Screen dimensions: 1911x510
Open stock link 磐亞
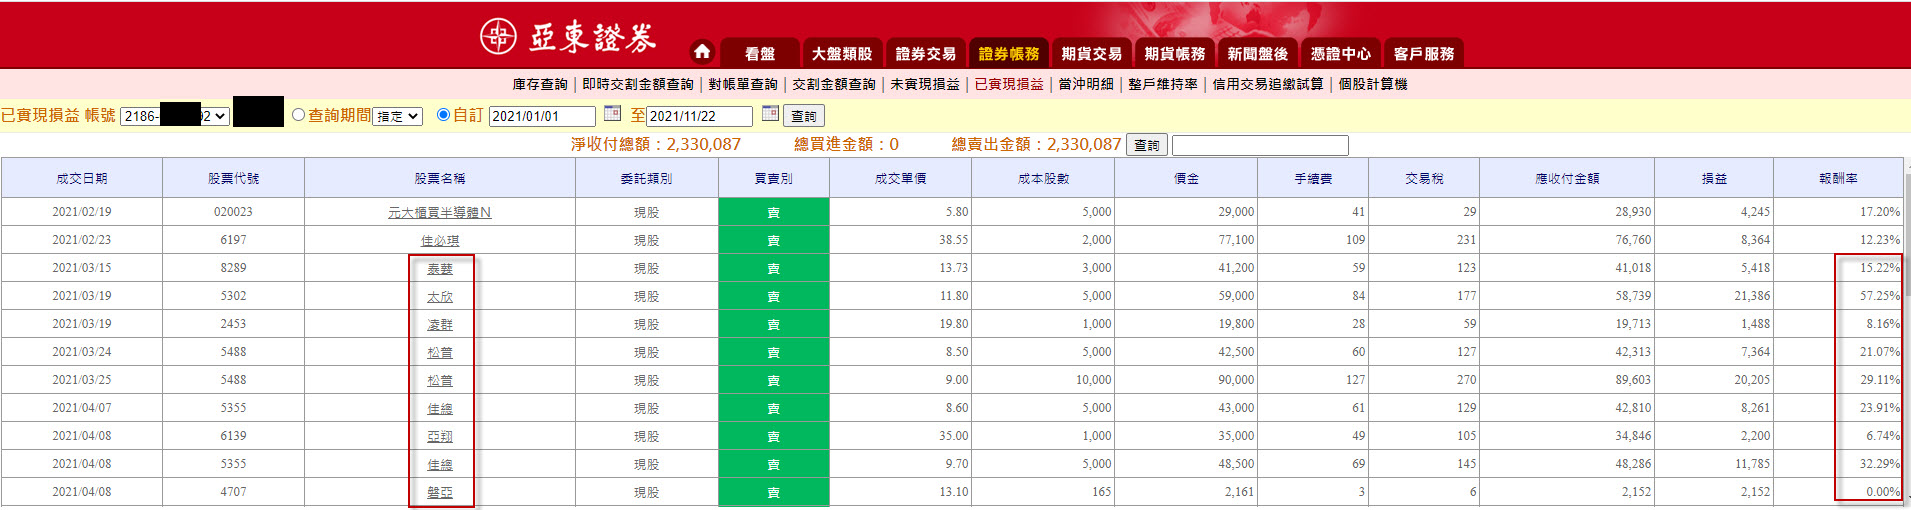pyautogui.click(x=440, y=492)
